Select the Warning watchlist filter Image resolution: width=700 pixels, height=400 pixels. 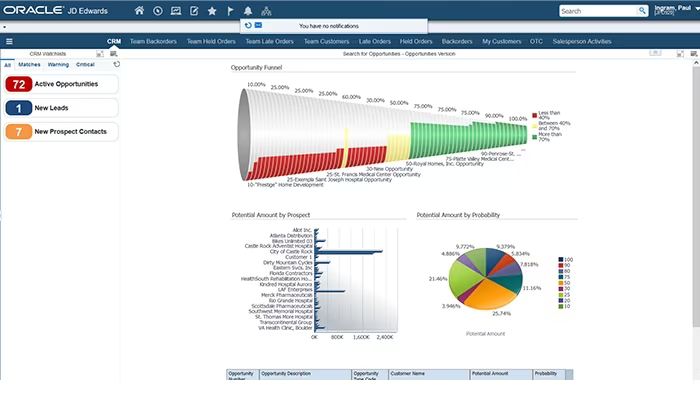point(58,65)
